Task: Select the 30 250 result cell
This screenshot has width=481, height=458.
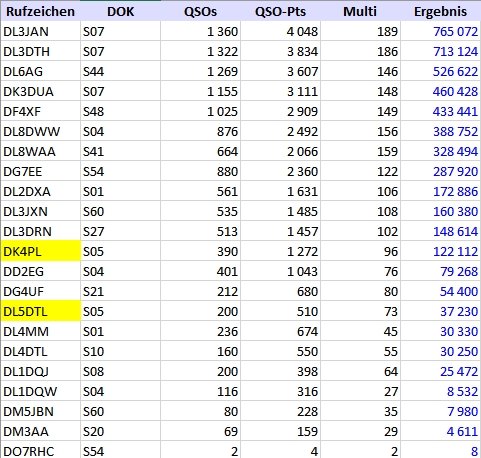Action: click(x=440, y=351)
